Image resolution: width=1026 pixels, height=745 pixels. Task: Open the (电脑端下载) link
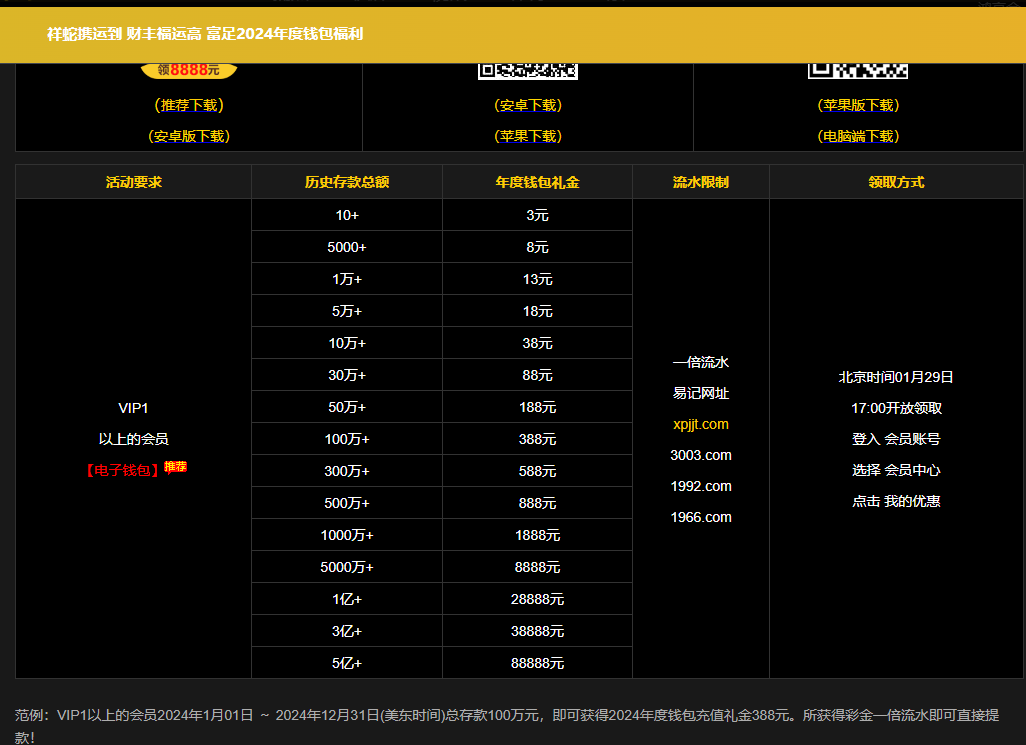coord(858,136)
